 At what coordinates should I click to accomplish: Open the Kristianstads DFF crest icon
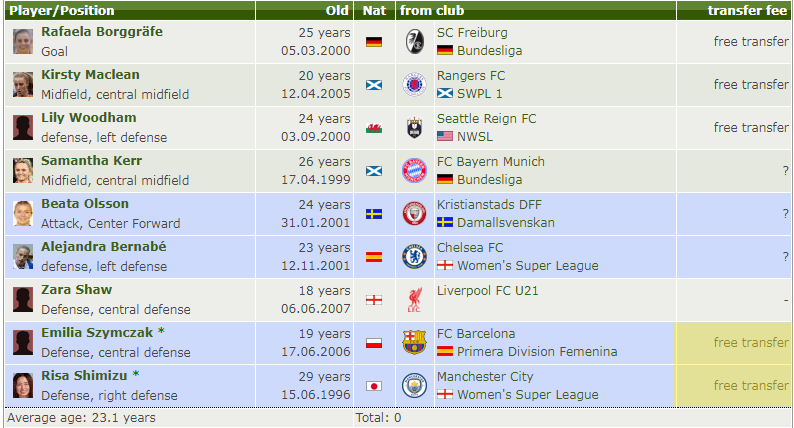pyautogui.click(x=414, y=214)
